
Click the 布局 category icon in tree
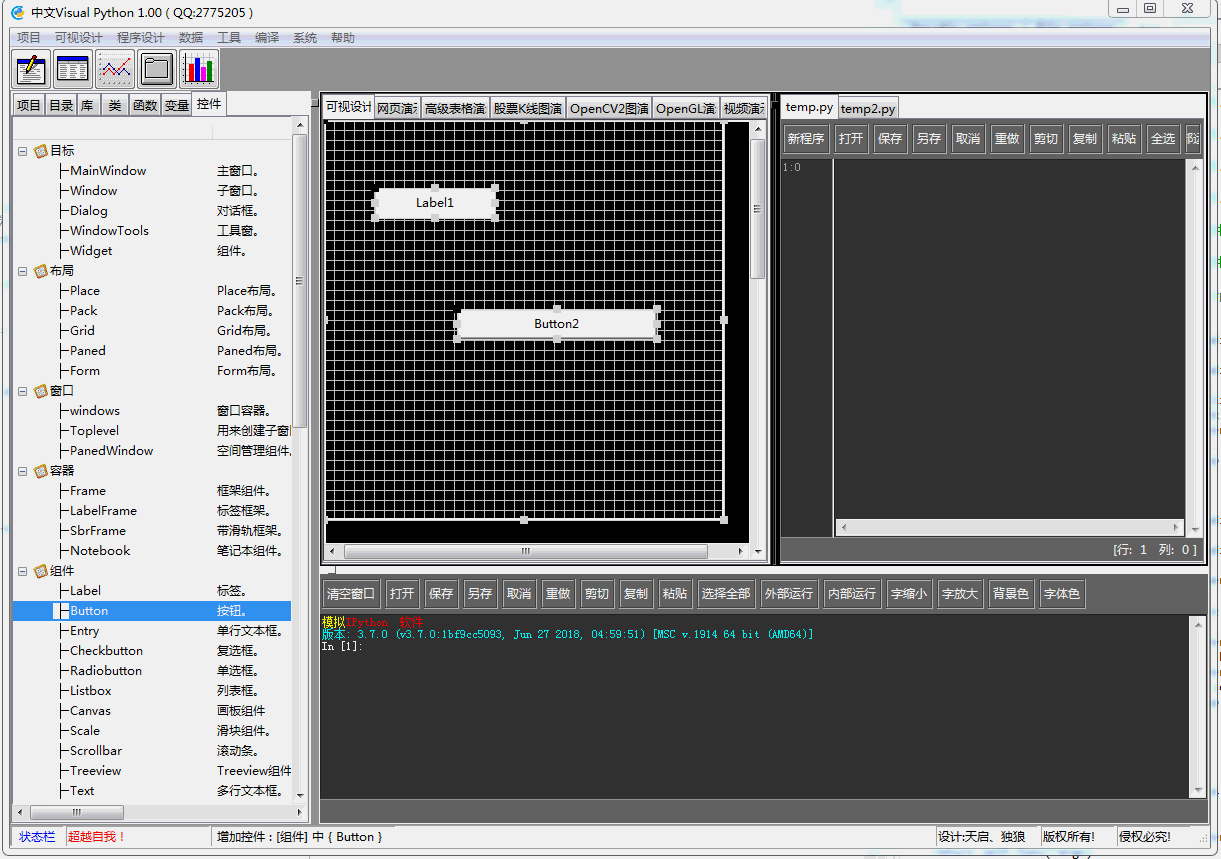[41, 271]
